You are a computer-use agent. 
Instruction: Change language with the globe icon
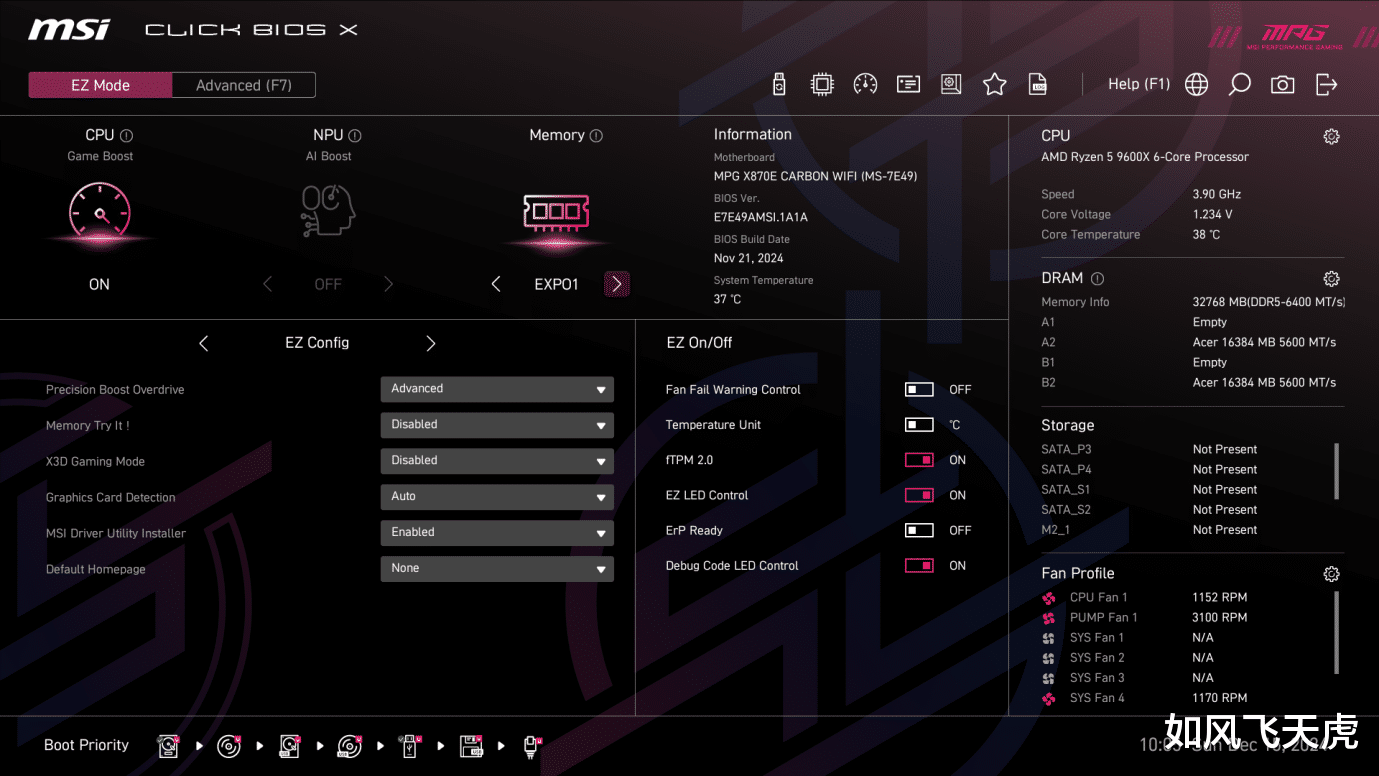point(1196,85)
